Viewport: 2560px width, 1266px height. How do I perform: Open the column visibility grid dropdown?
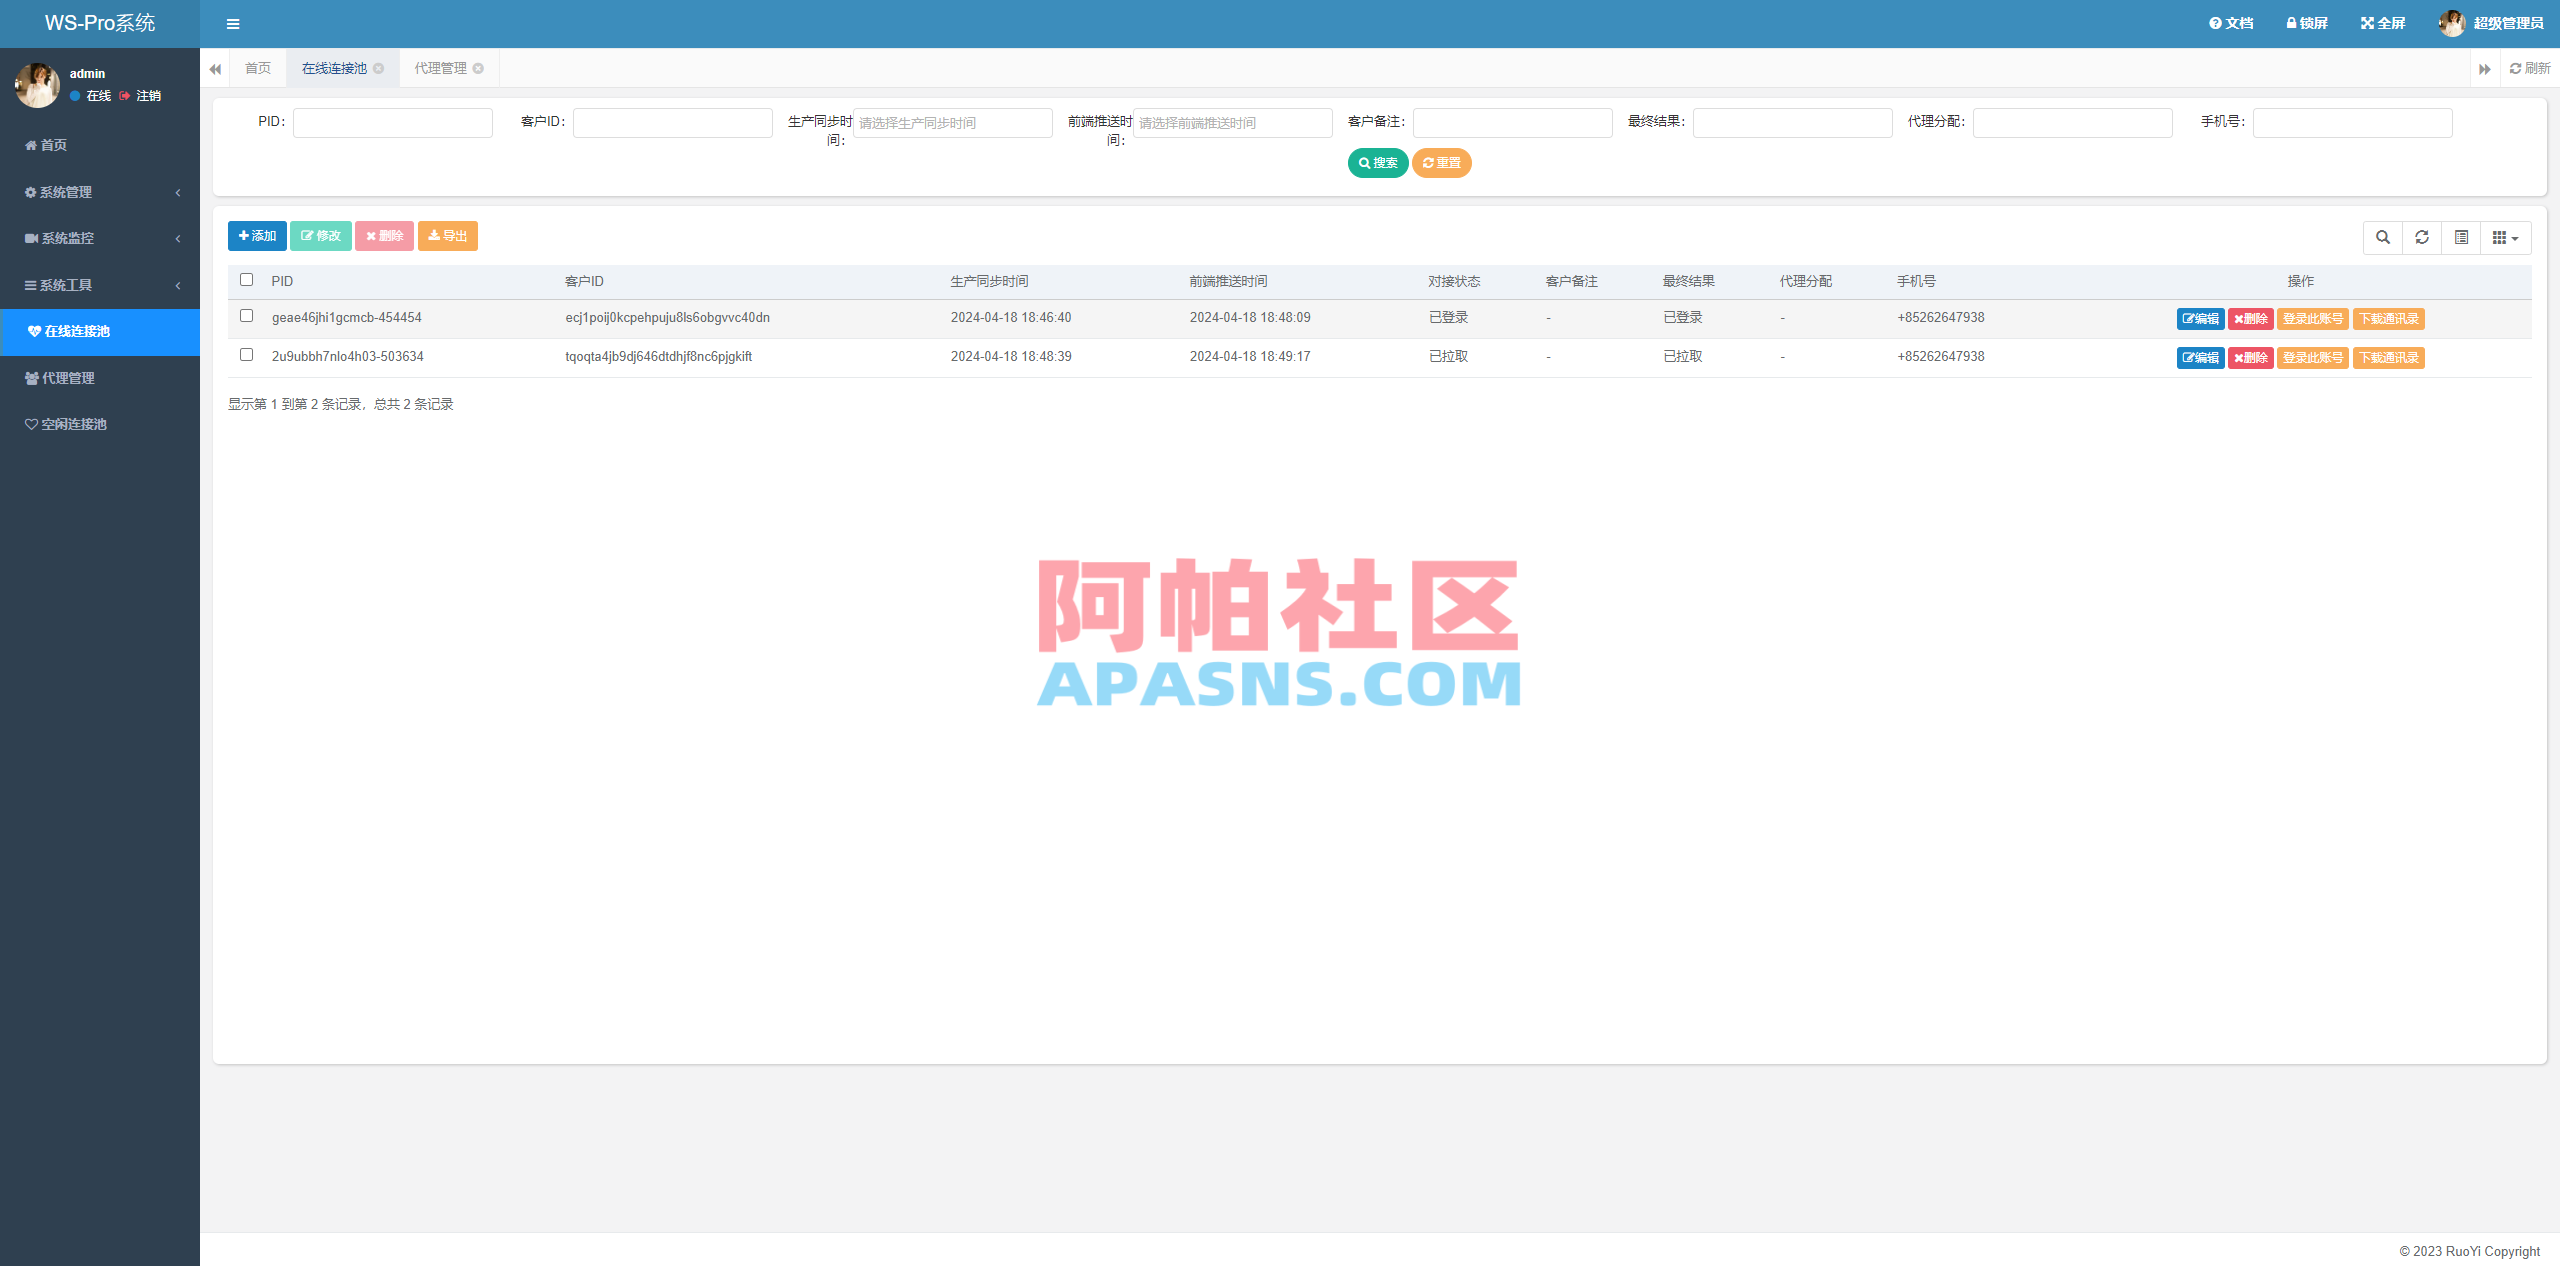[x=2505, y=238]
